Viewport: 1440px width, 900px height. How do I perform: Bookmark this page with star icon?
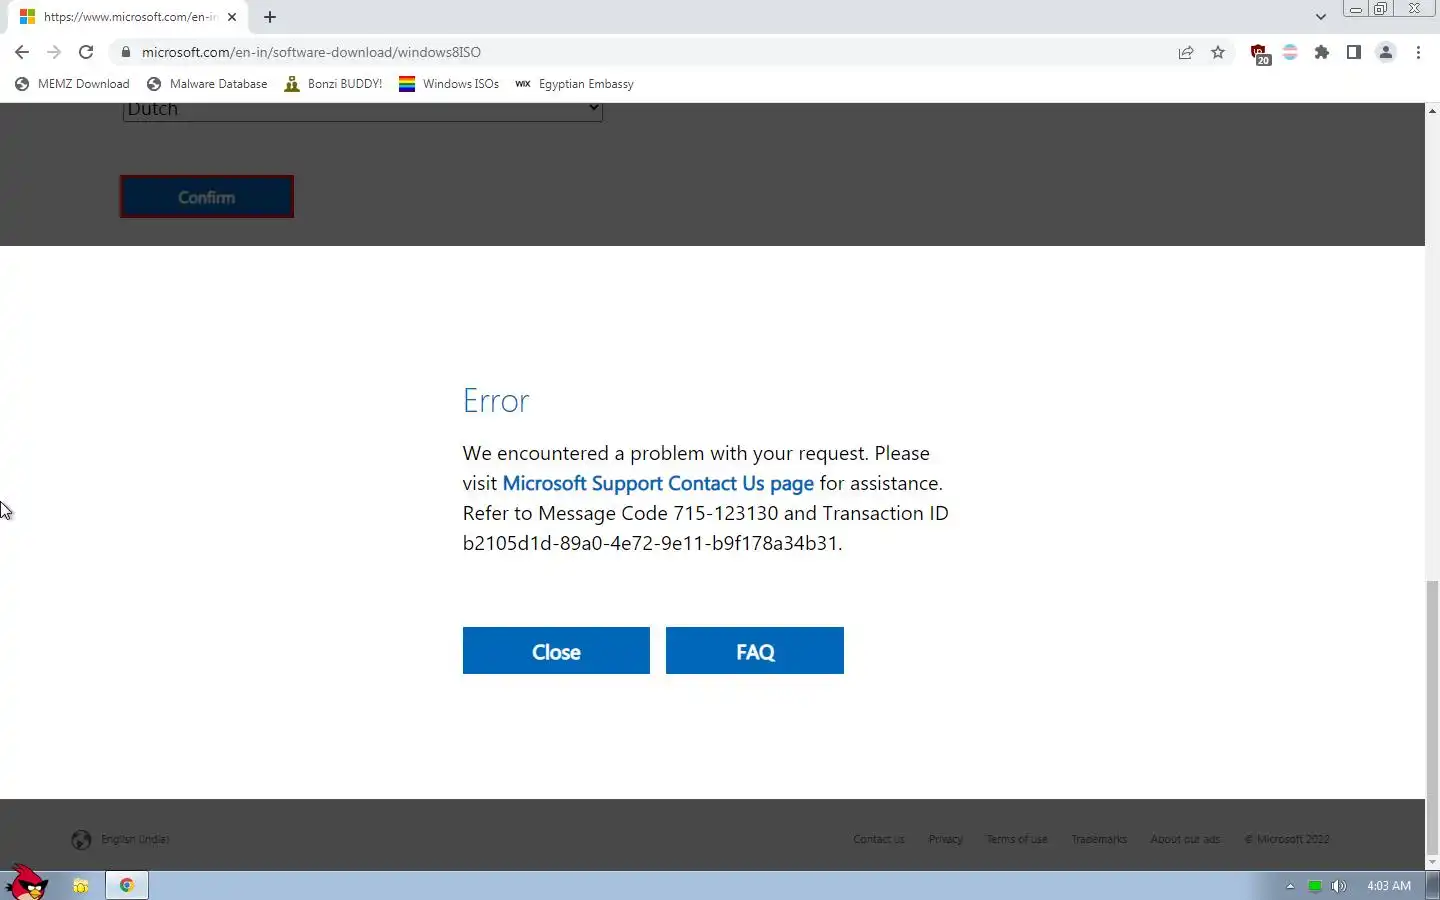(1218, 52)
